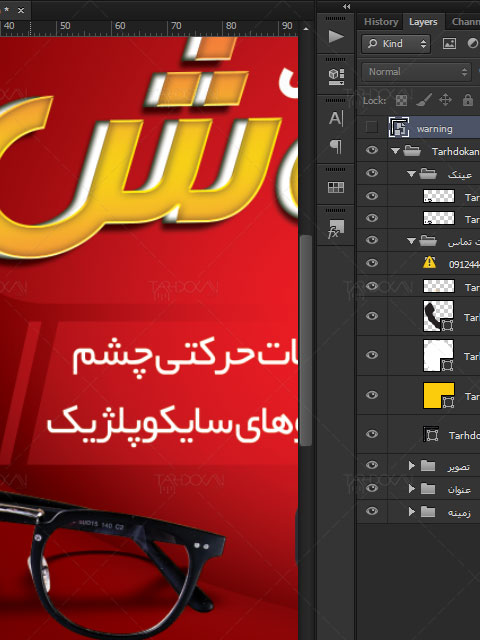The image size is (480, 640).
Task: Close the open document tab
Action: (21, 10)
